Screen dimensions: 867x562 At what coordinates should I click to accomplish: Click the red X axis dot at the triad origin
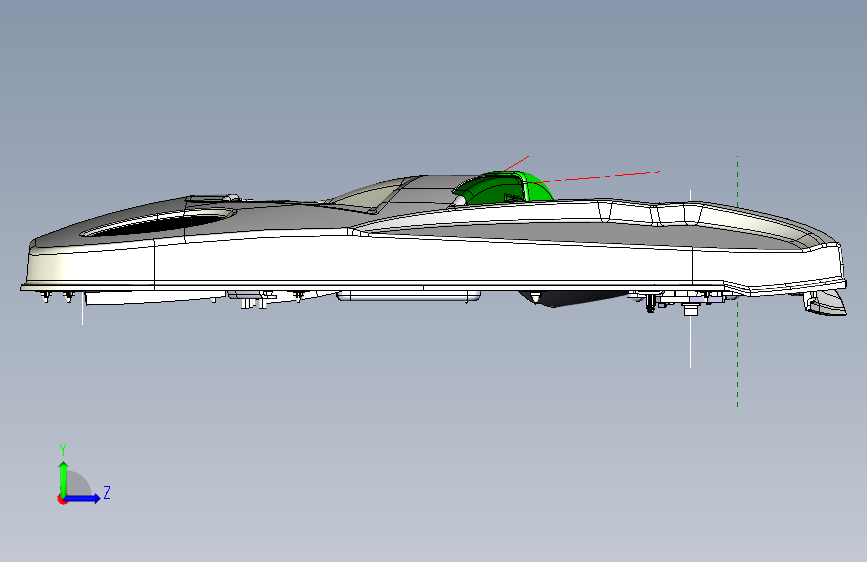[62, 499]
